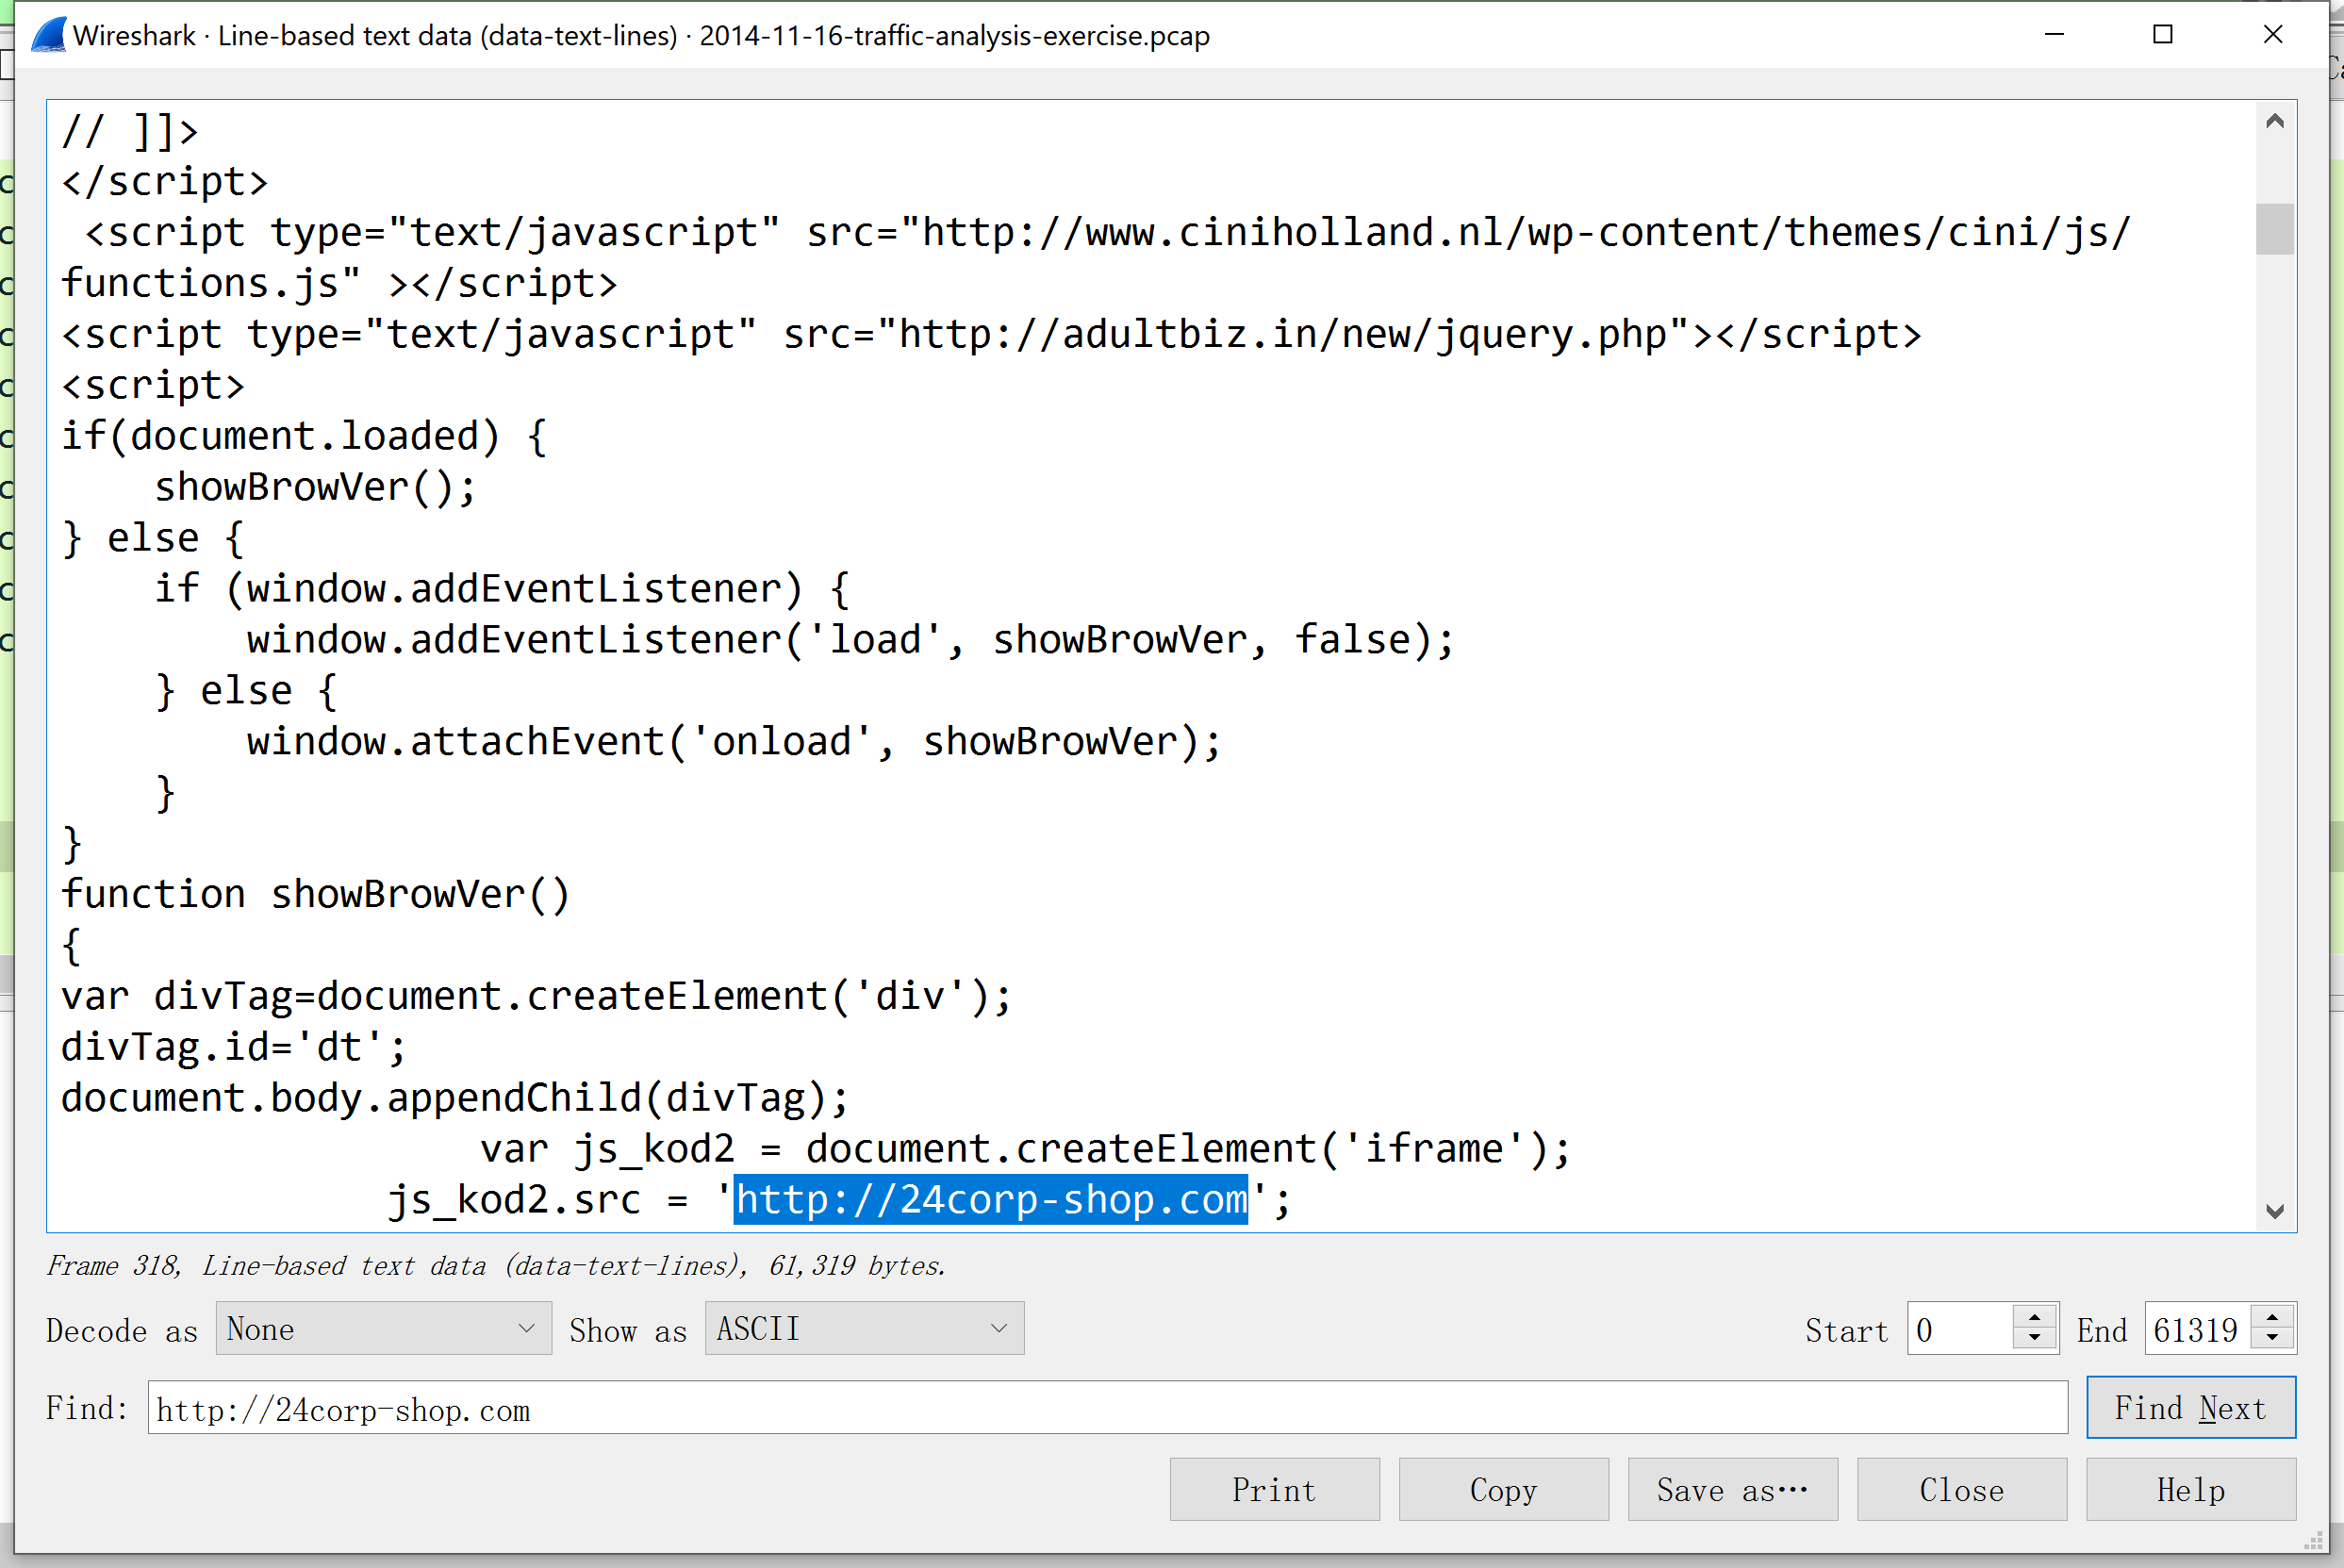The image size is (2344, 1568).
Task: Click the Frame 318 status text
Action: click(495, 1265)
